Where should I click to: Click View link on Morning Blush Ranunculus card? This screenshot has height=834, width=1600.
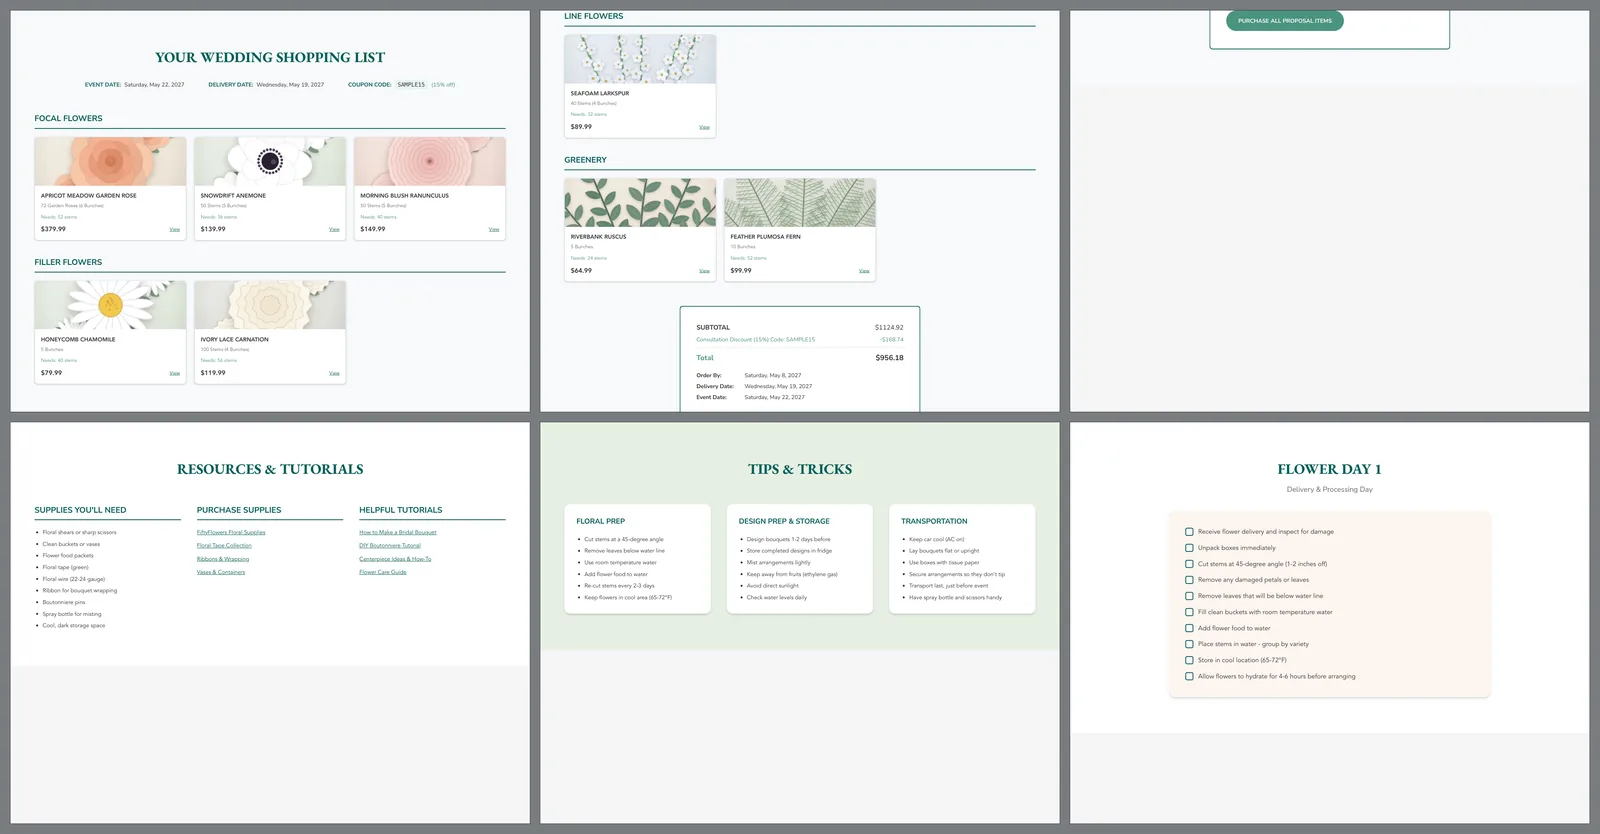point(494,229)
